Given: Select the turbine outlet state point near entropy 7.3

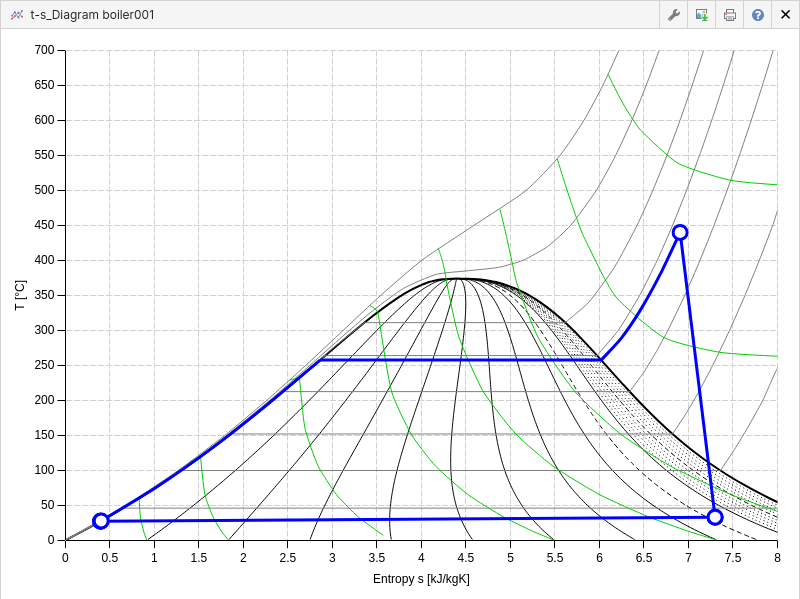Looking at the screenshot, I should pos(715,517).
